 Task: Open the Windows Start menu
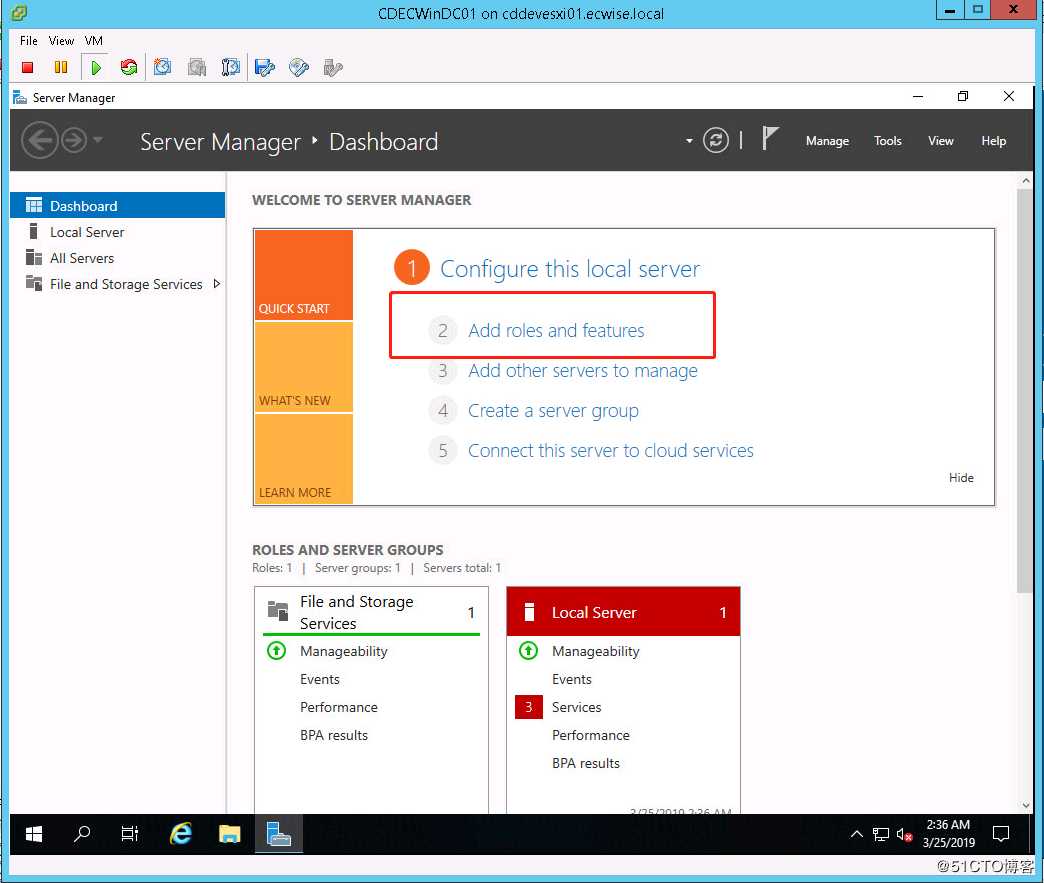click(33, 833)
